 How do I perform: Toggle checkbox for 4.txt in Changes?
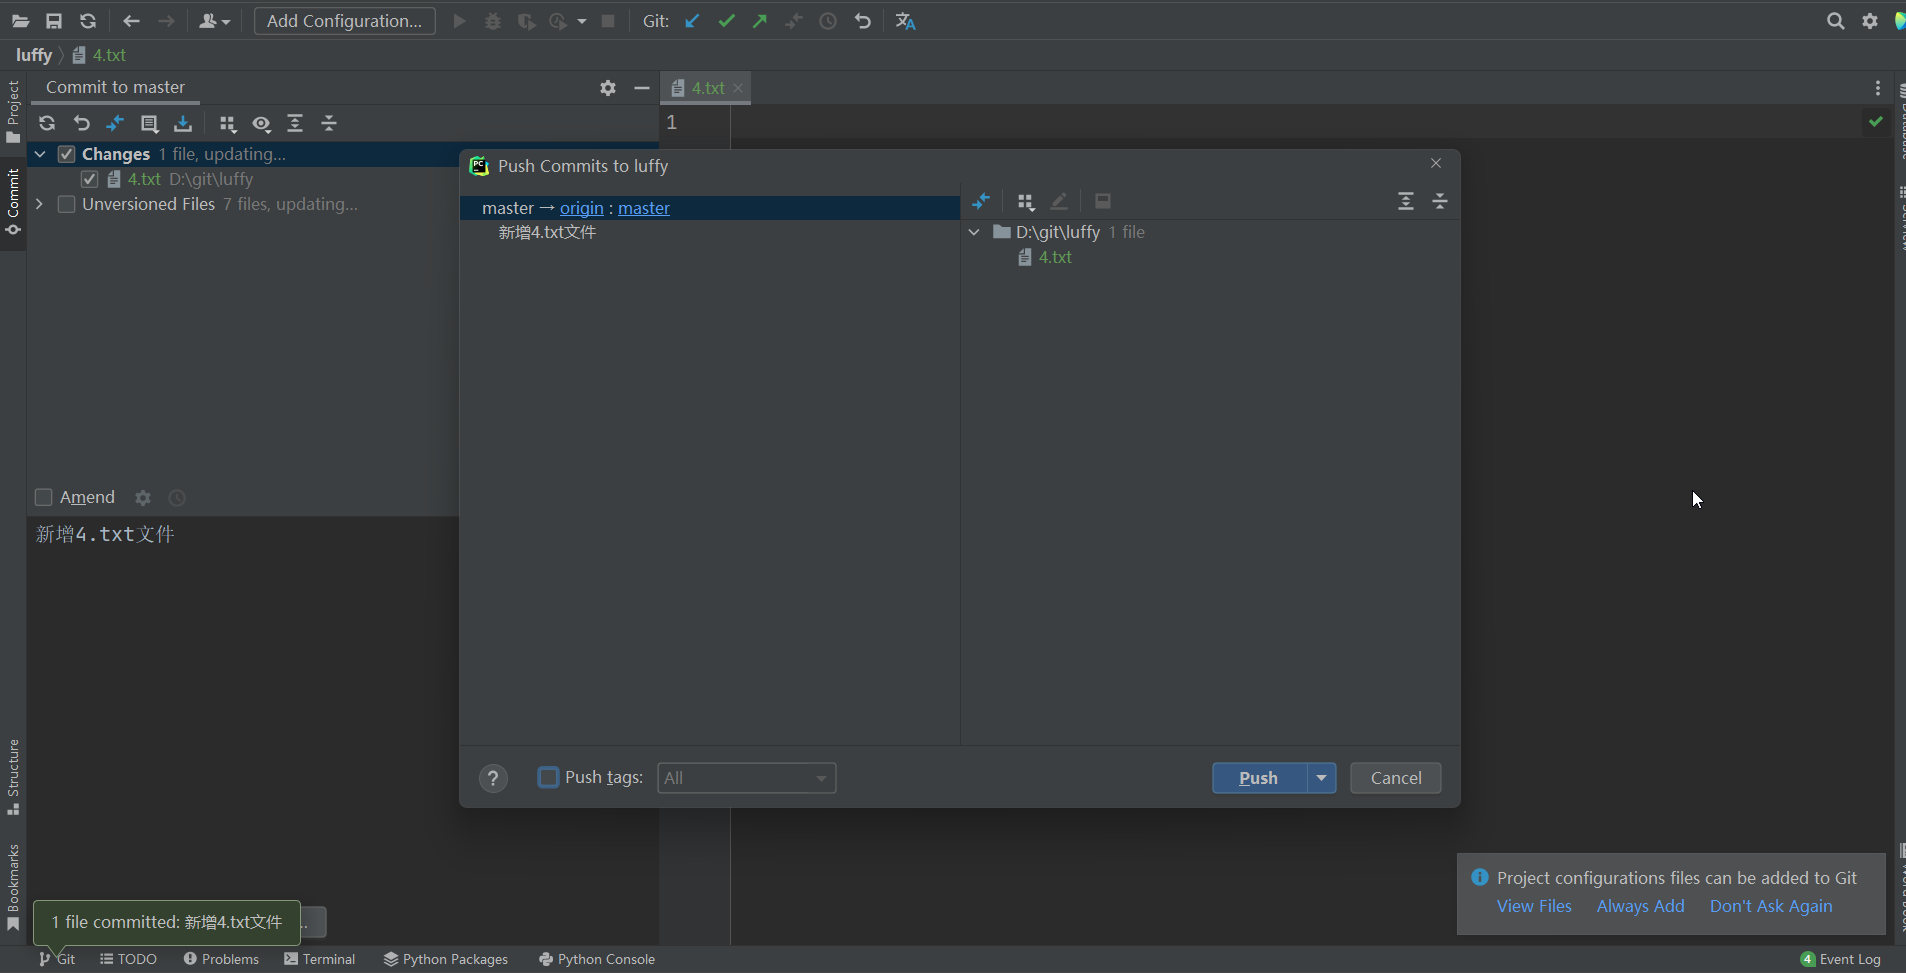click(90, 179)
